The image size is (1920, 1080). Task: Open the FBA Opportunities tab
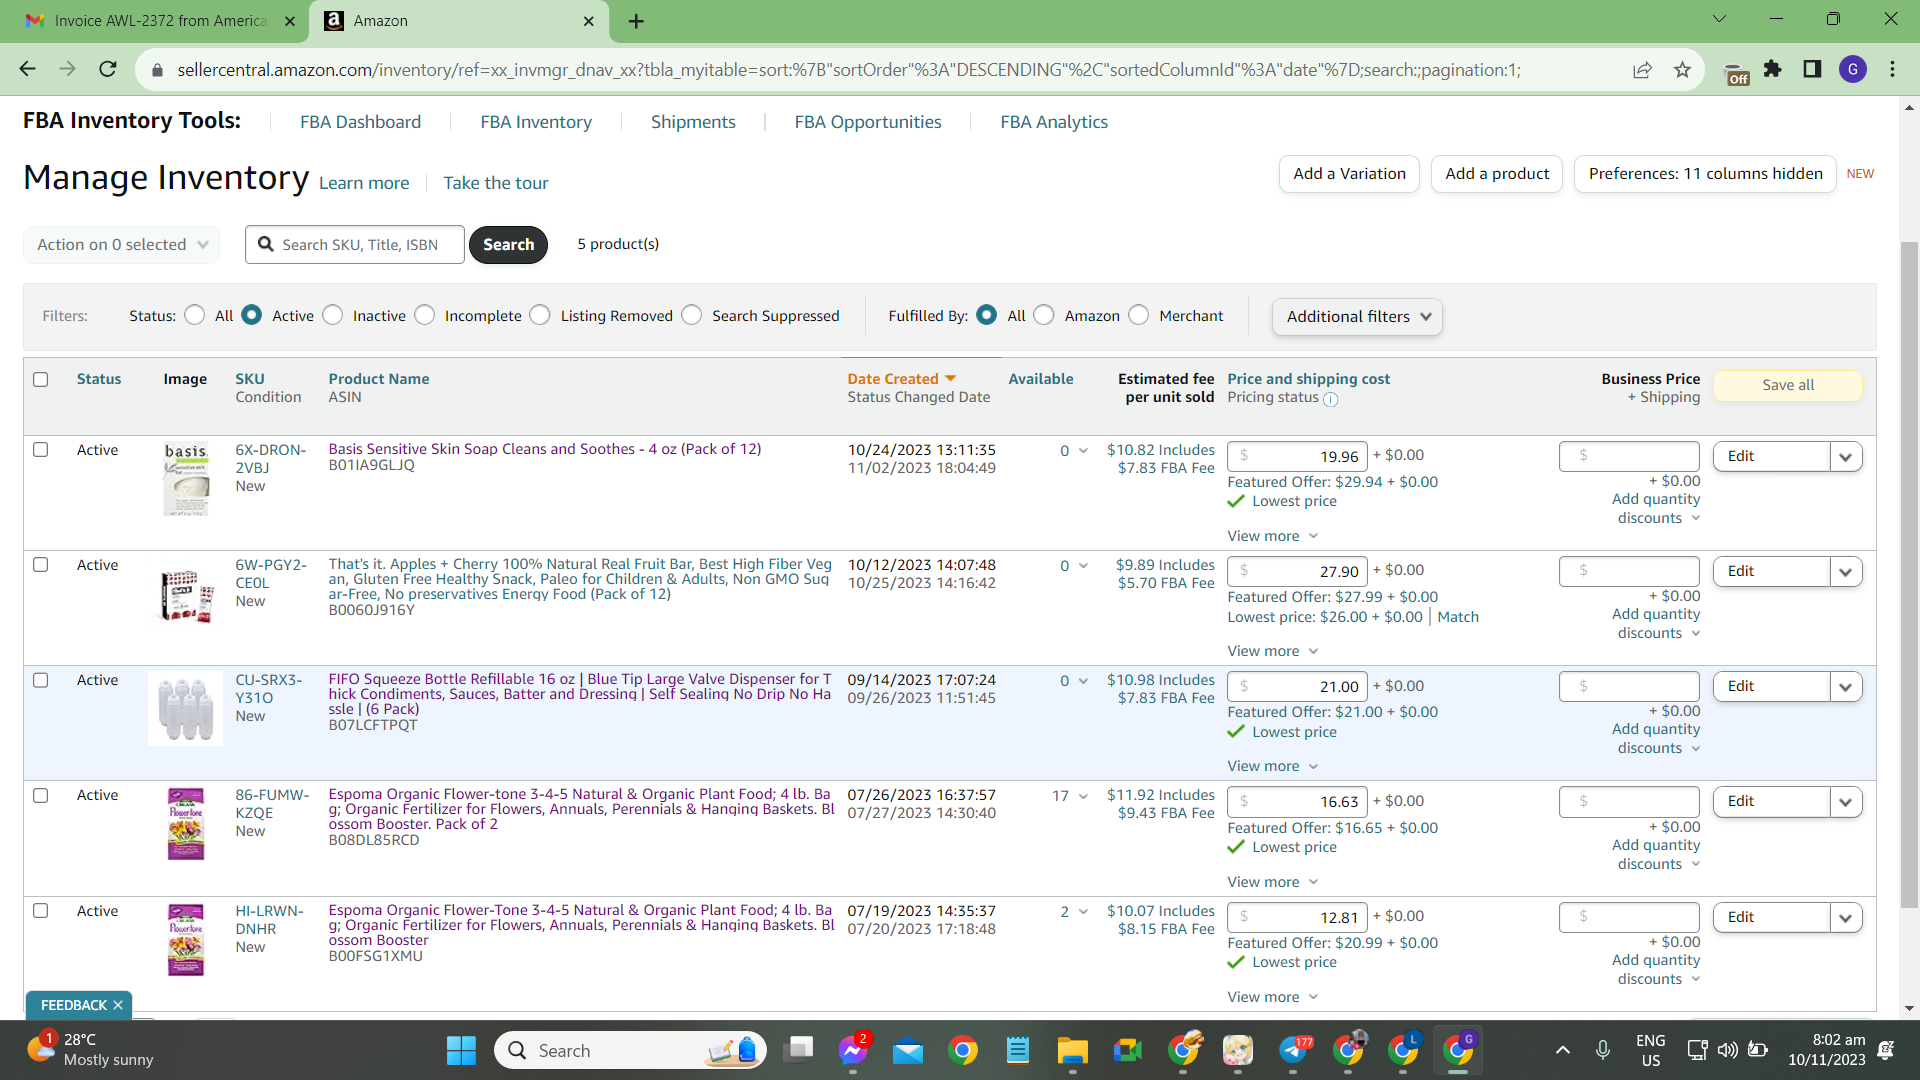click(x=868, y=122)
